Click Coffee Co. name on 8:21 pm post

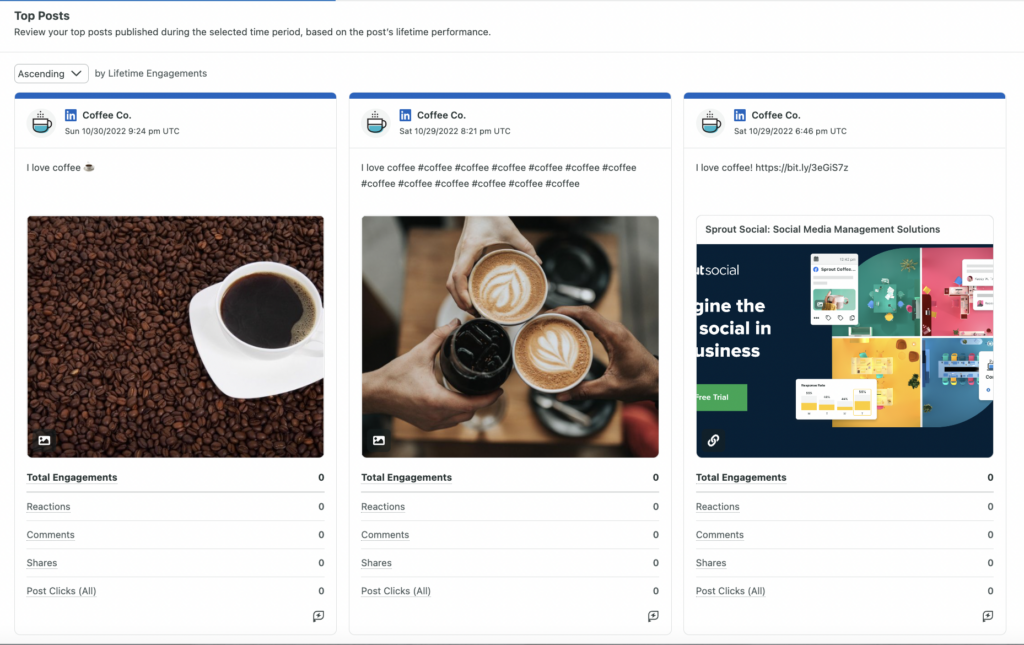click(441, 115)
